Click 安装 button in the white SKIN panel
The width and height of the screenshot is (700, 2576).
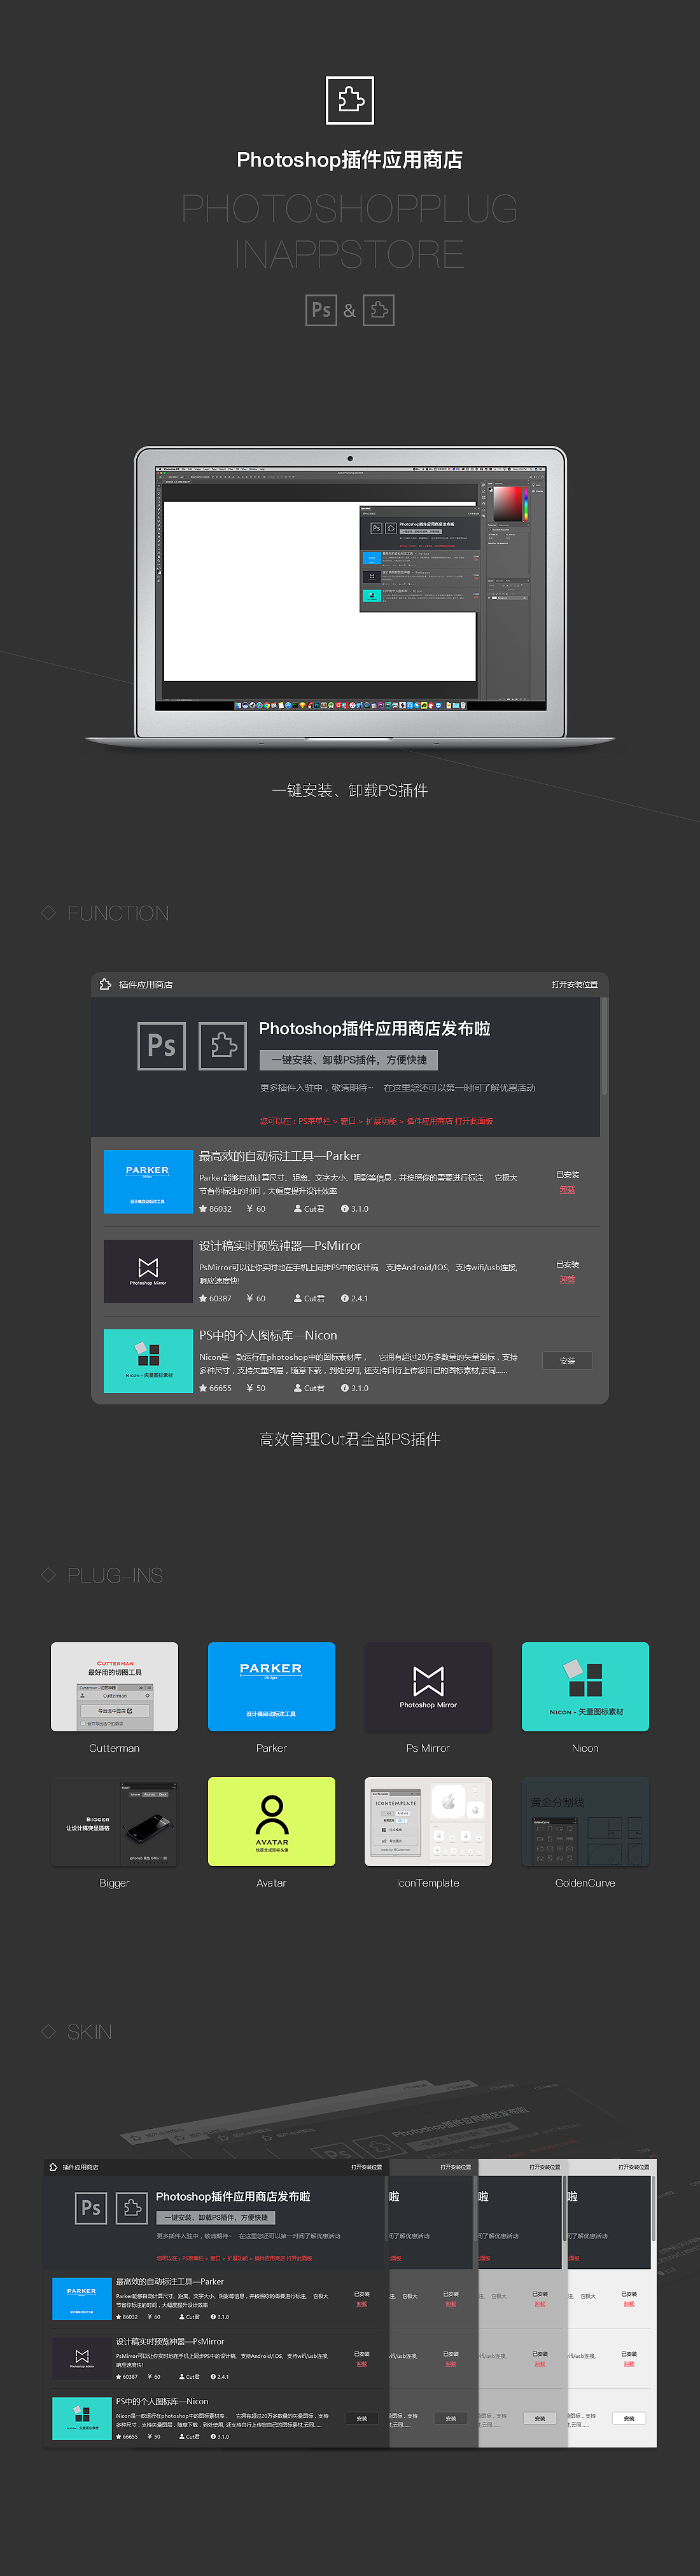[629, 2419]
